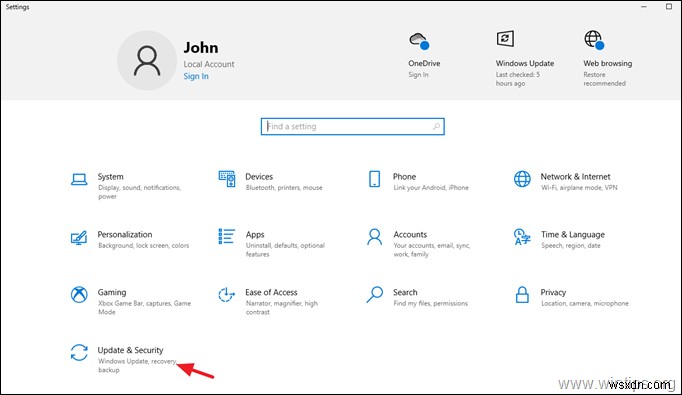Screen dimensions: 682x395
Task: Open the Apps list icon
Action: [227, 236]
